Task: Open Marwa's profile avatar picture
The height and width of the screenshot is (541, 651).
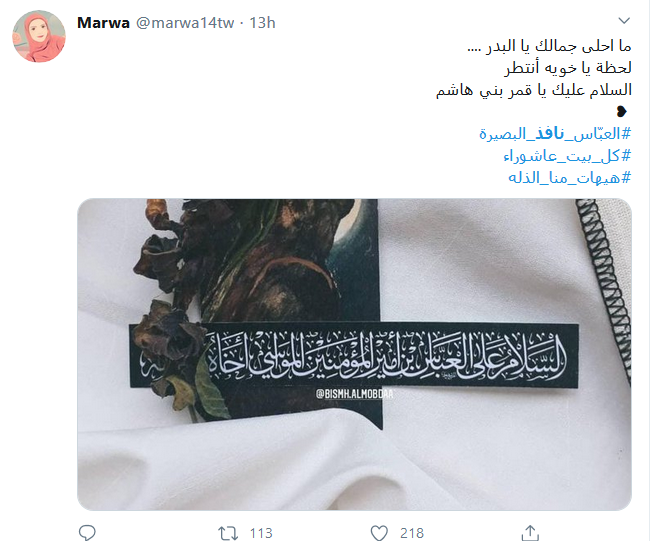Action: coord(39,37)
